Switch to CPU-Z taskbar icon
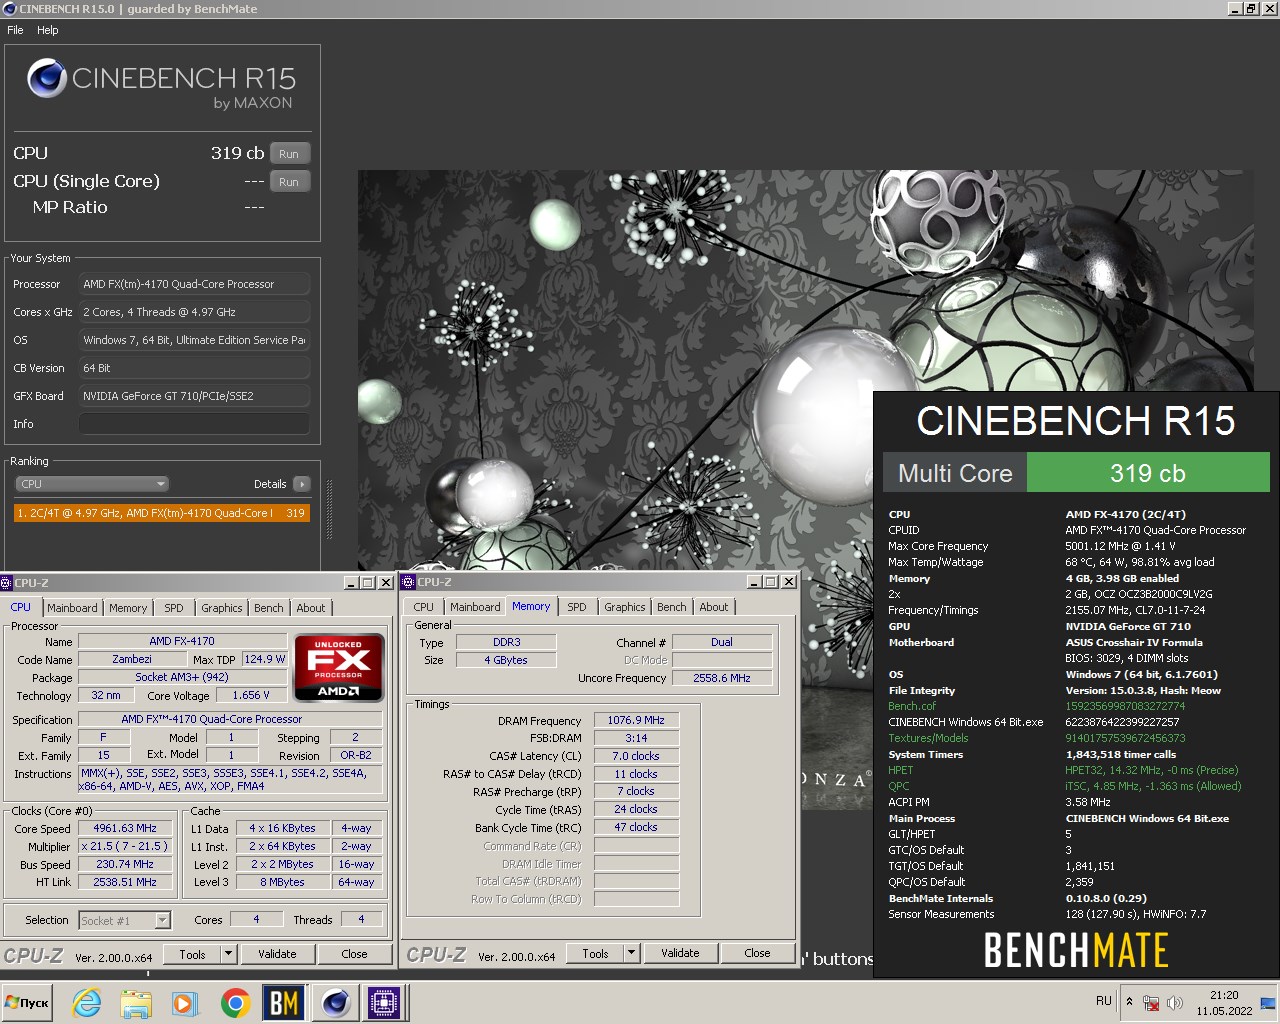 [x=384, y=1002]
